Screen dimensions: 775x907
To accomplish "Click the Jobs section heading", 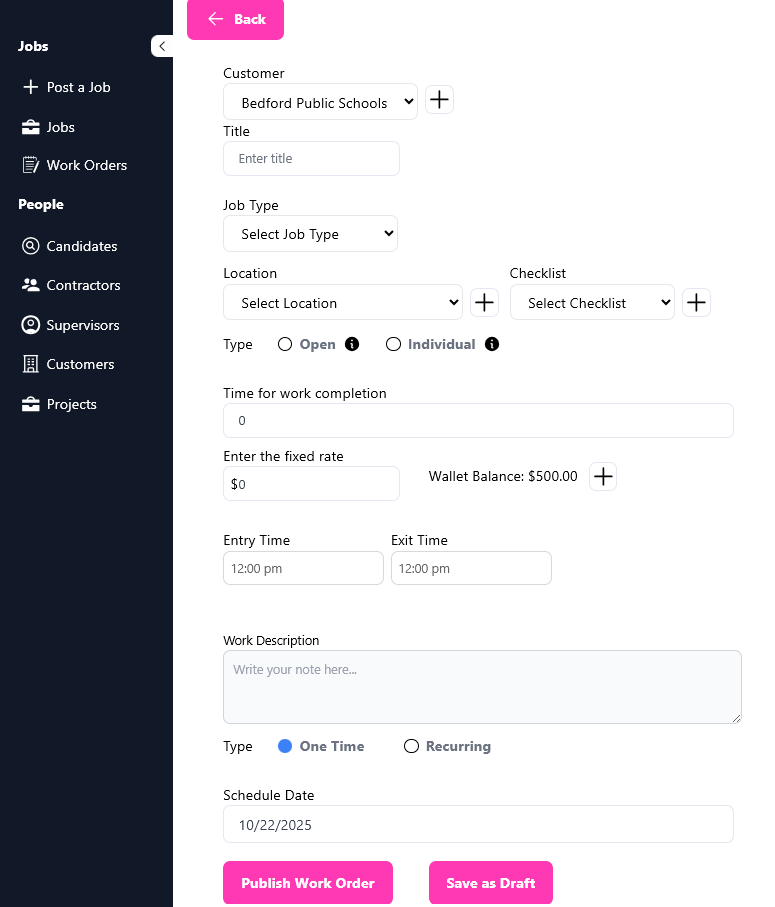I will point(33,46).
